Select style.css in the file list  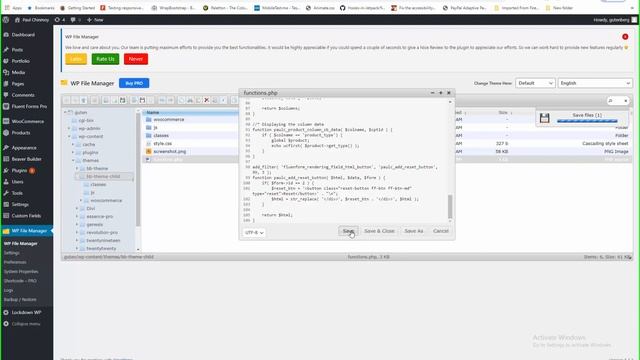162,143
